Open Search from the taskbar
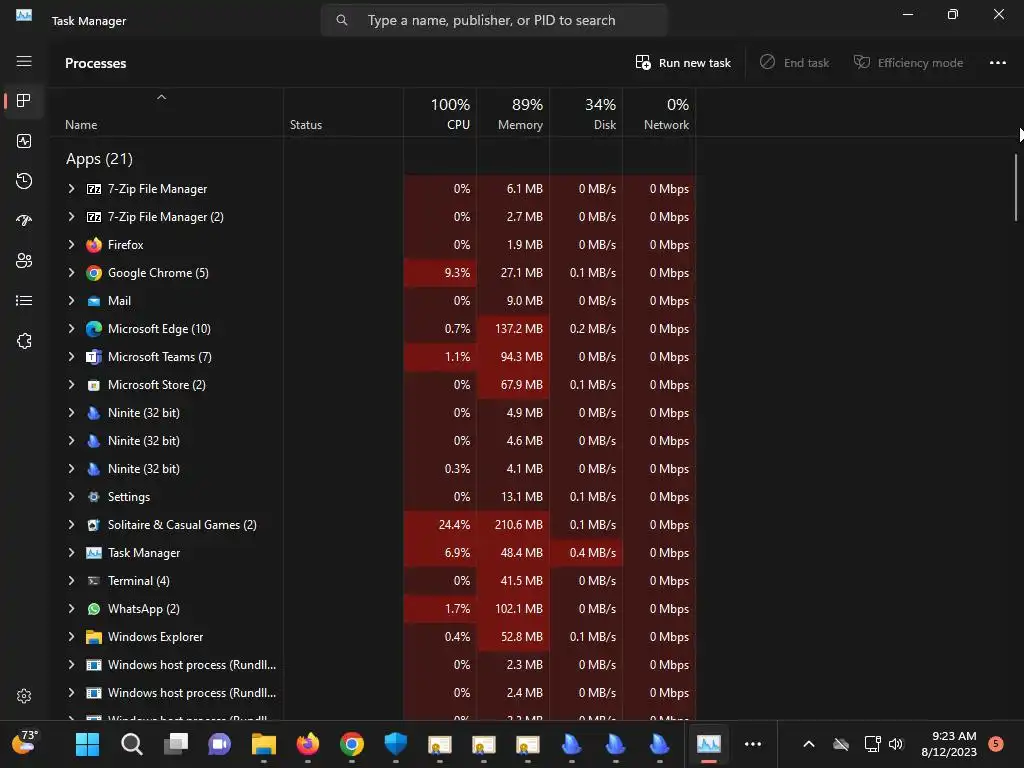 tap(131, 744)
